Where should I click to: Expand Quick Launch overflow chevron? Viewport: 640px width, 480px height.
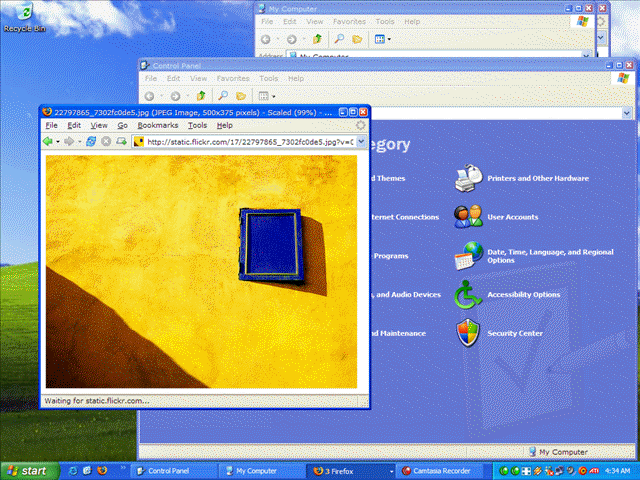[x=123, y=468]
